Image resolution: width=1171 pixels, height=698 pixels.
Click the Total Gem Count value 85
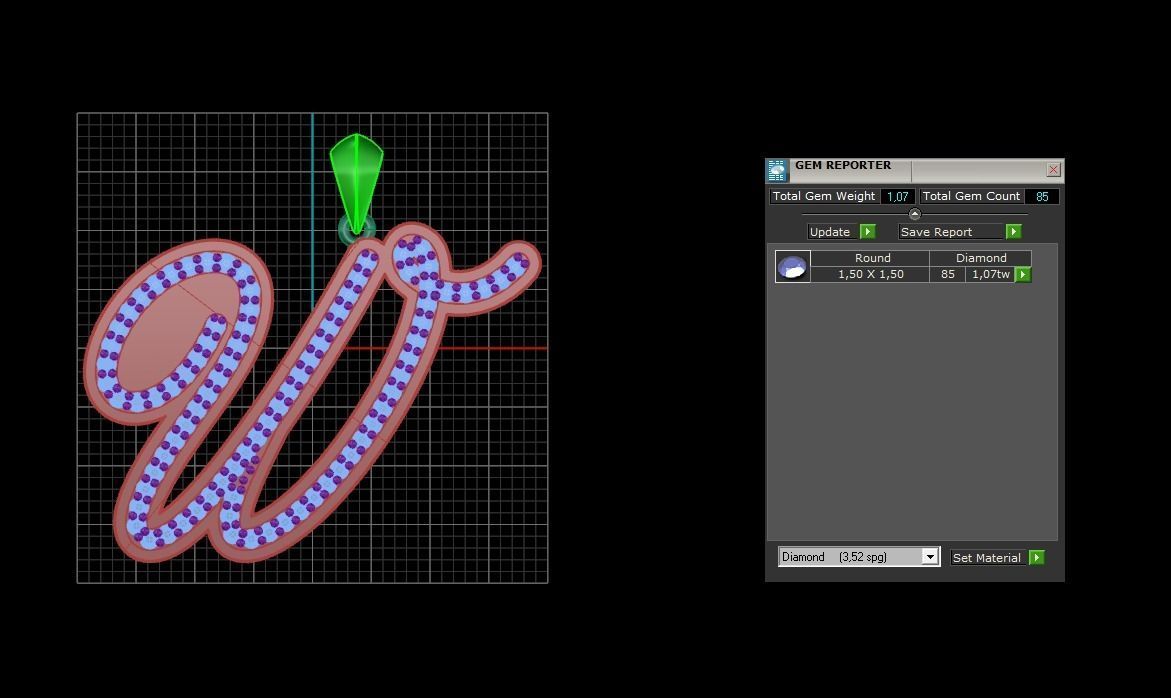point(1042,196)
